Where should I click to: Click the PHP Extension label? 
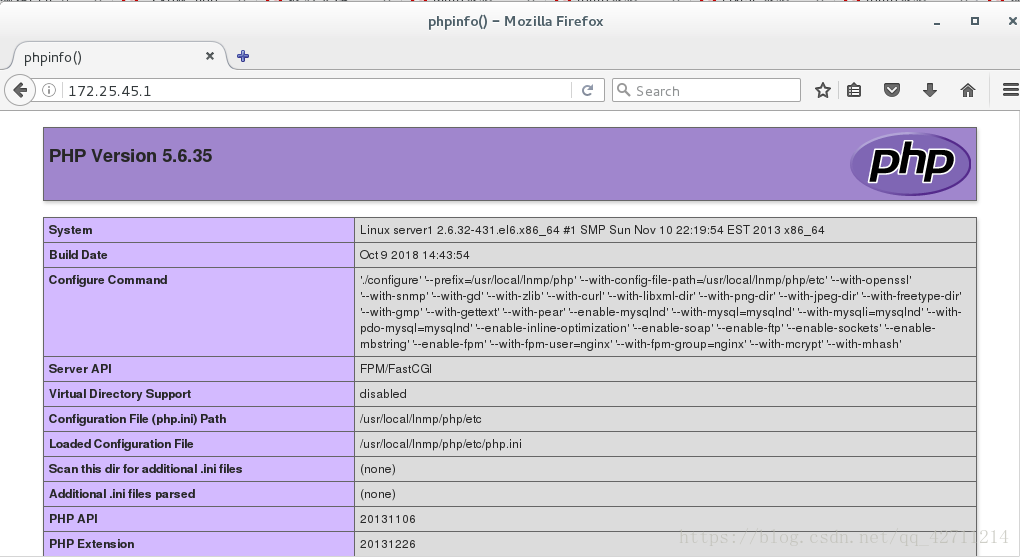click(x=92, y=544)
